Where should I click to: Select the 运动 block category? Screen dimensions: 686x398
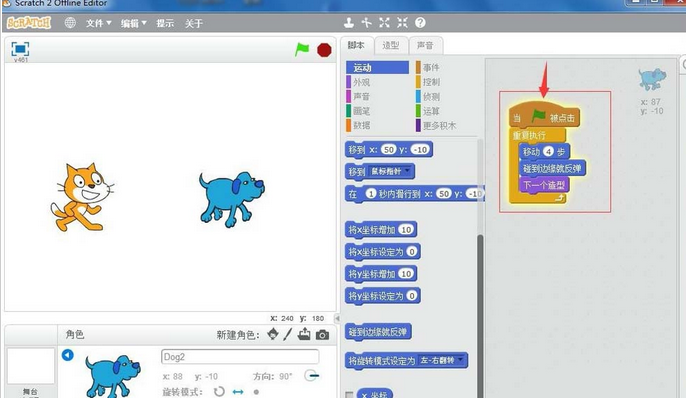pyautogui.click(x=377, y=67)
